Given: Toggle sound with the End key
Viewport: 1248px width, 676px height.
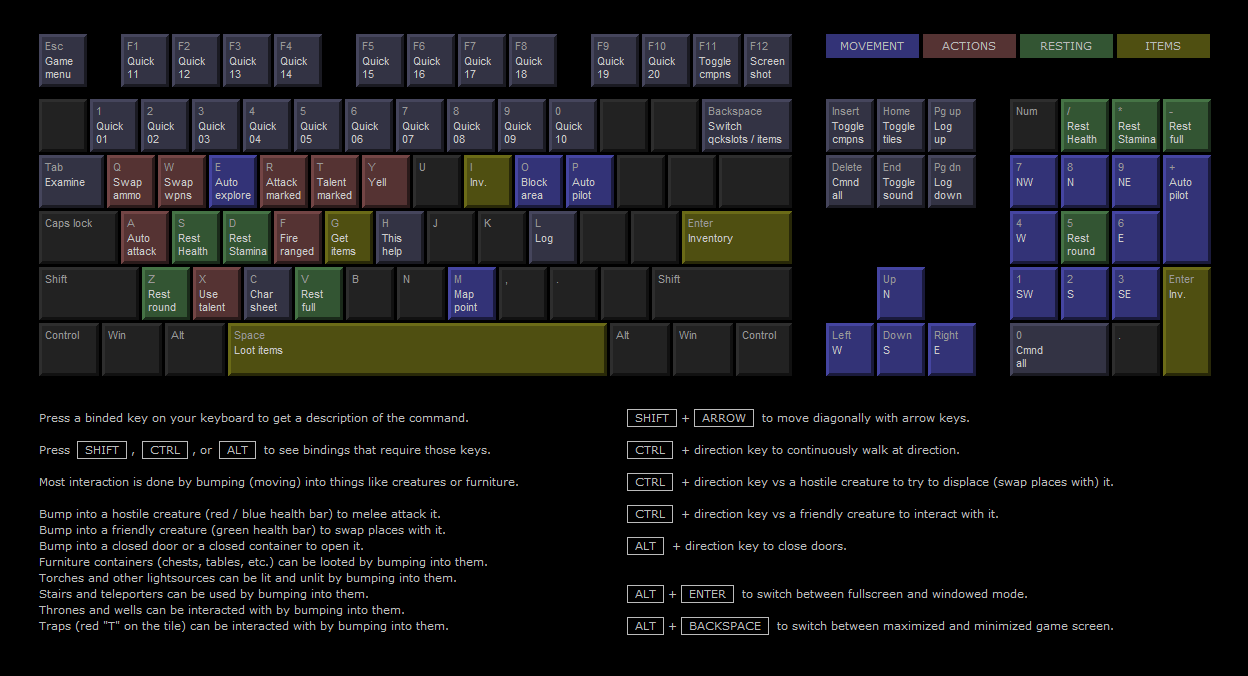Looking at the screenshot, I should (x=900, y=182).
